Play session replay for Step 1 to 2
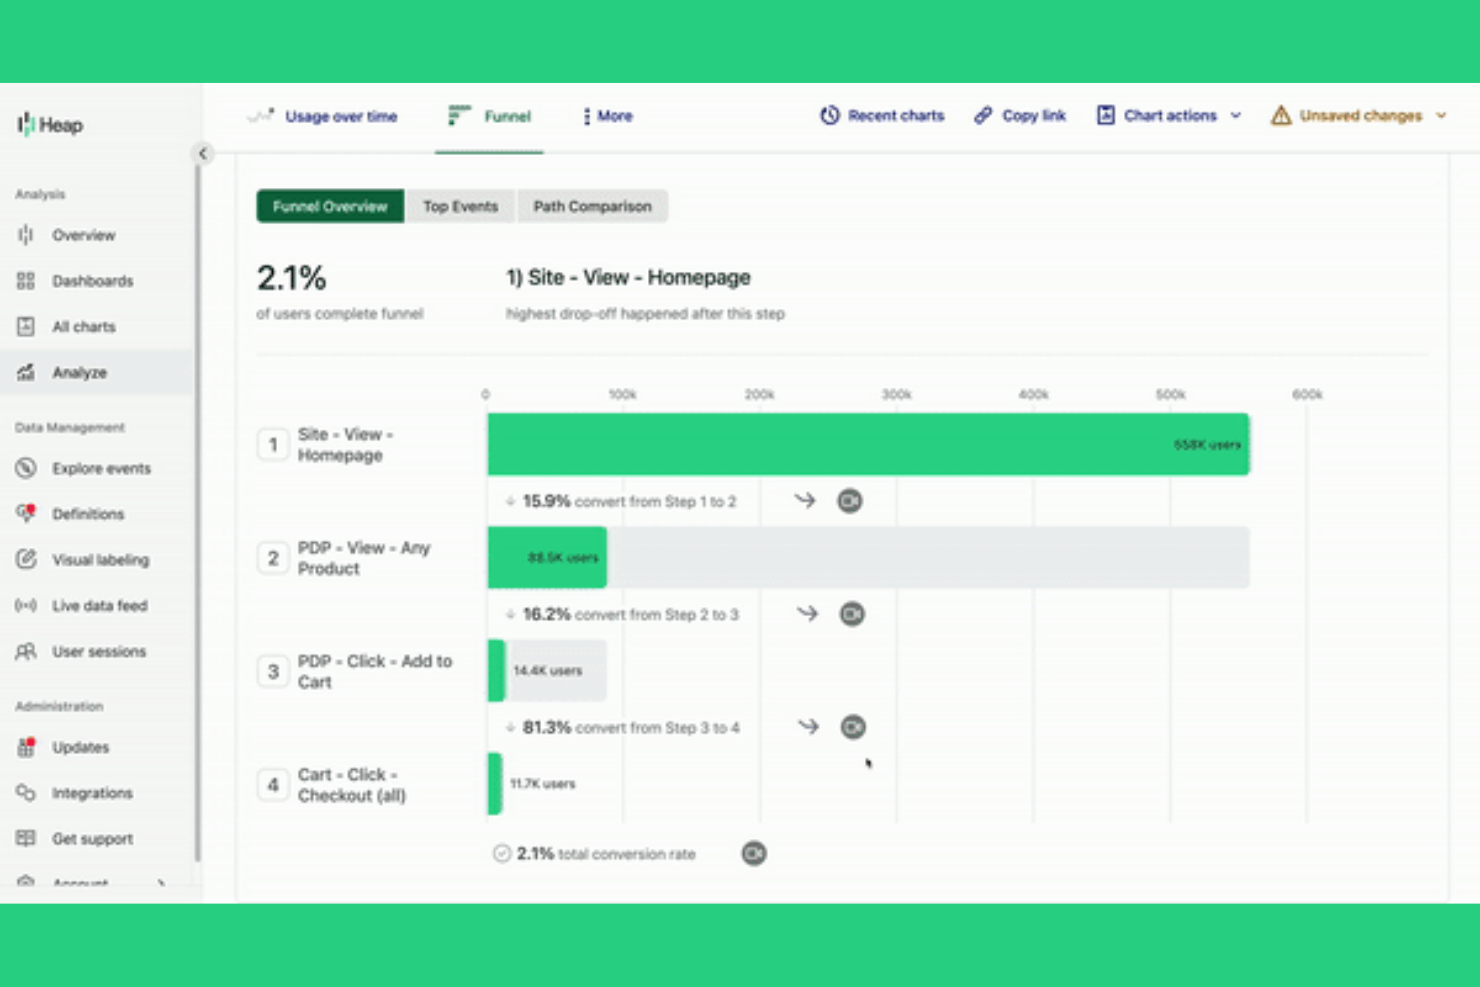The width and height of the screenshot is (1480, 987). click(x=849, y=500)
